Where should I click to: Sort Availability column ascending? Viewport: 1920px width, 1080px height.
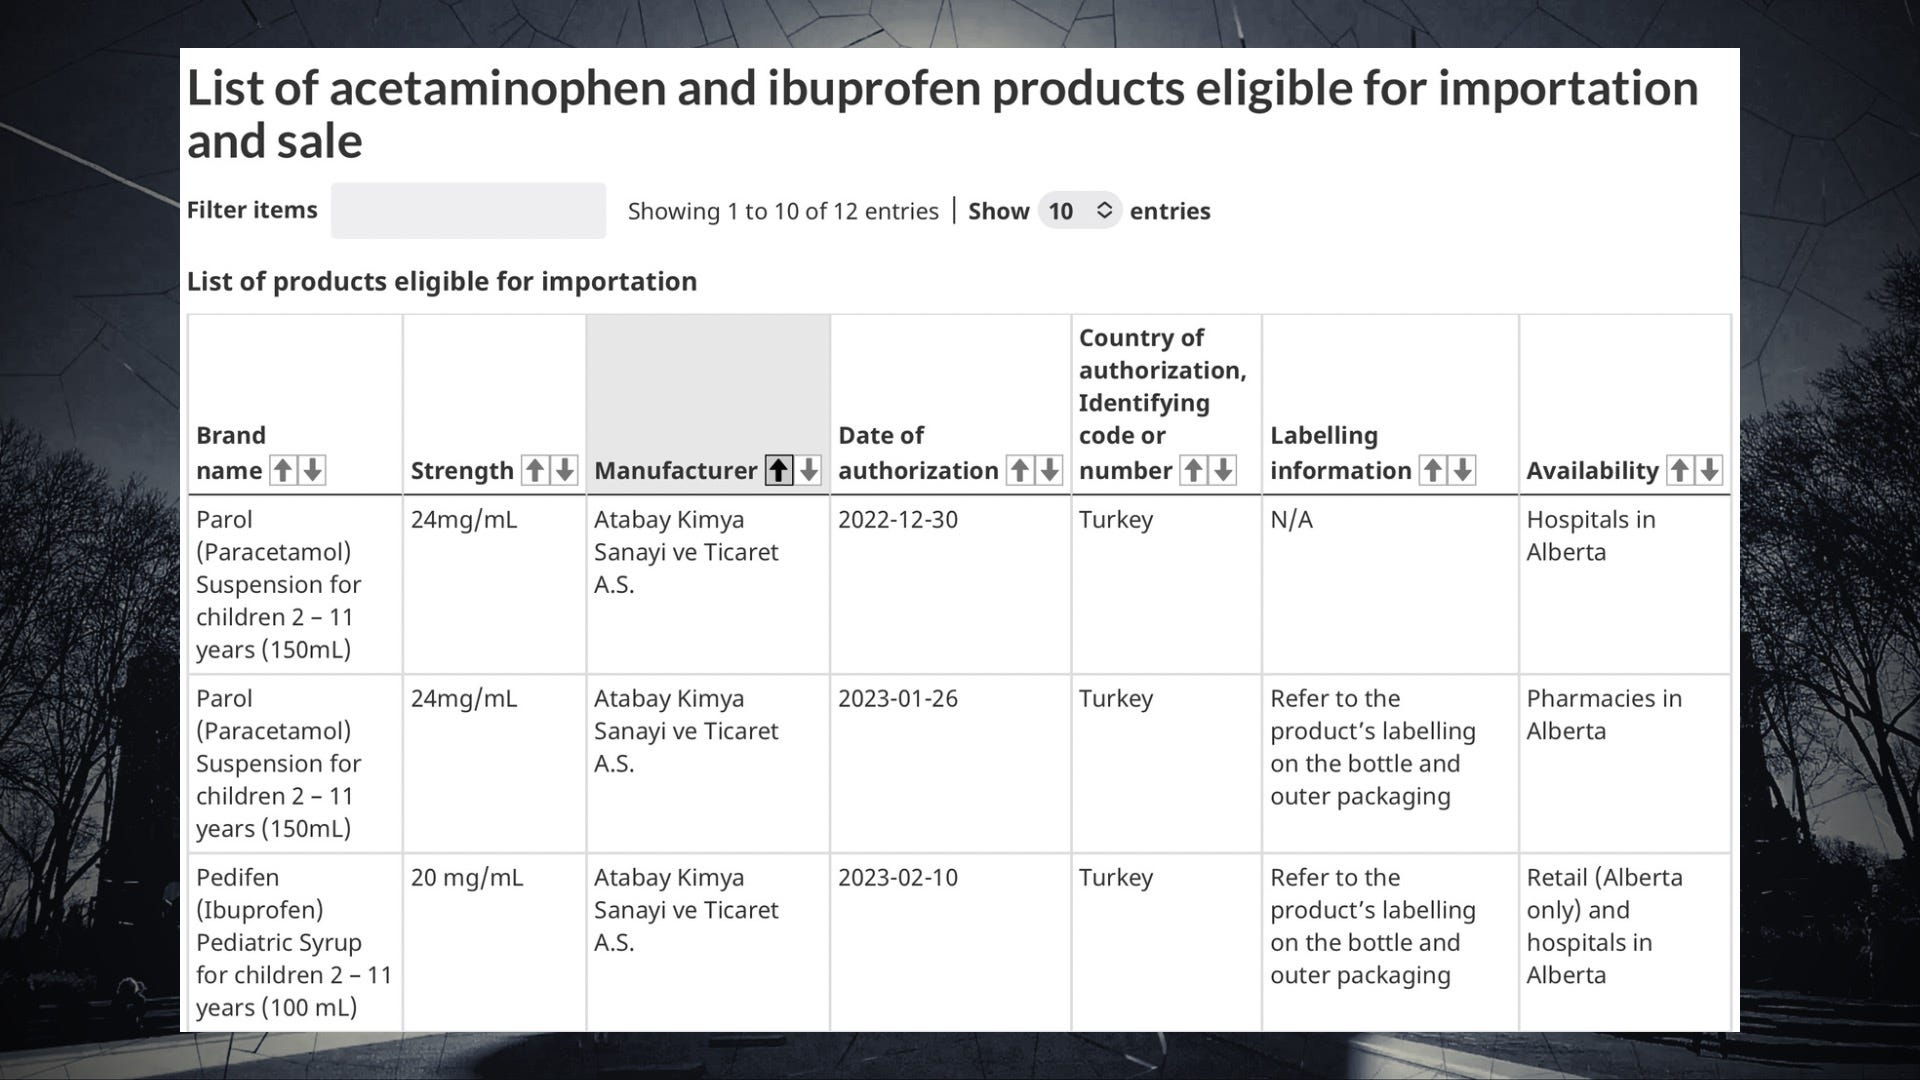coord(1680,470)
